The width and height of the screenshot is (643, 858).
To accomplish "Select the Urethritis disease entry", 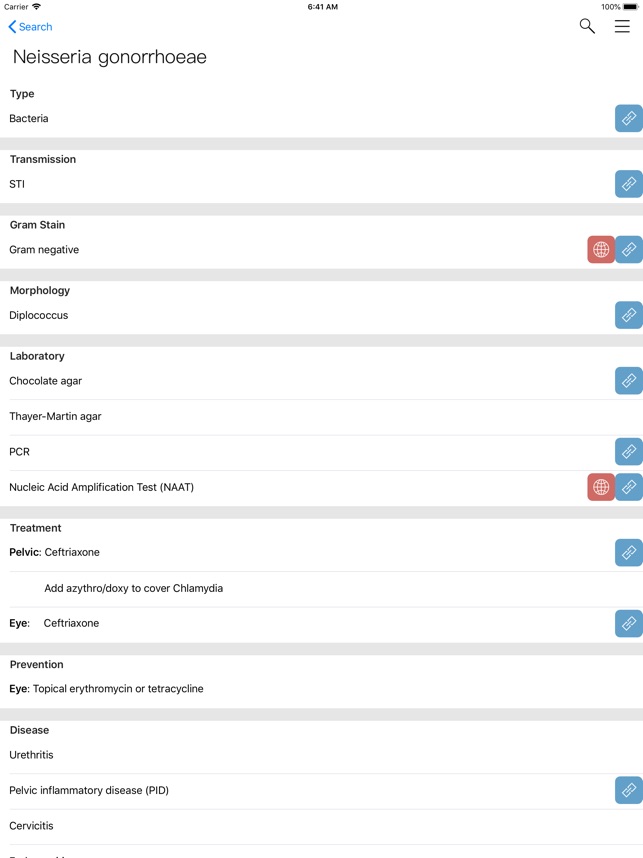I will coord(31,755).
